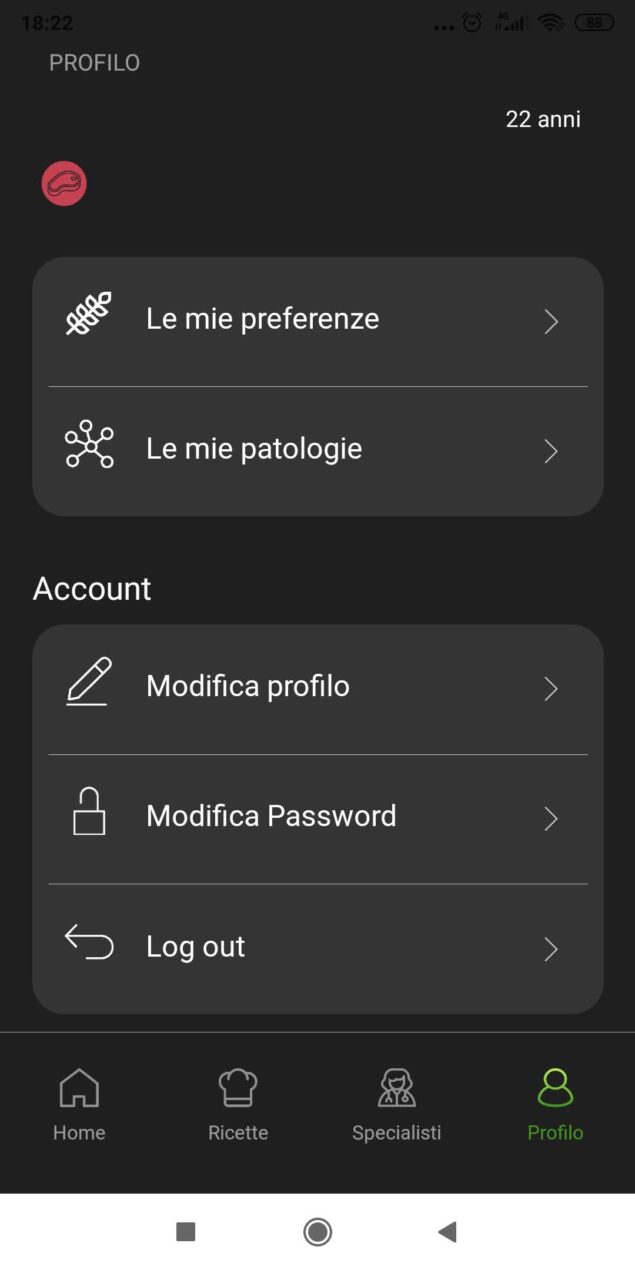Open Modifica Password text link

coord(271,816)
